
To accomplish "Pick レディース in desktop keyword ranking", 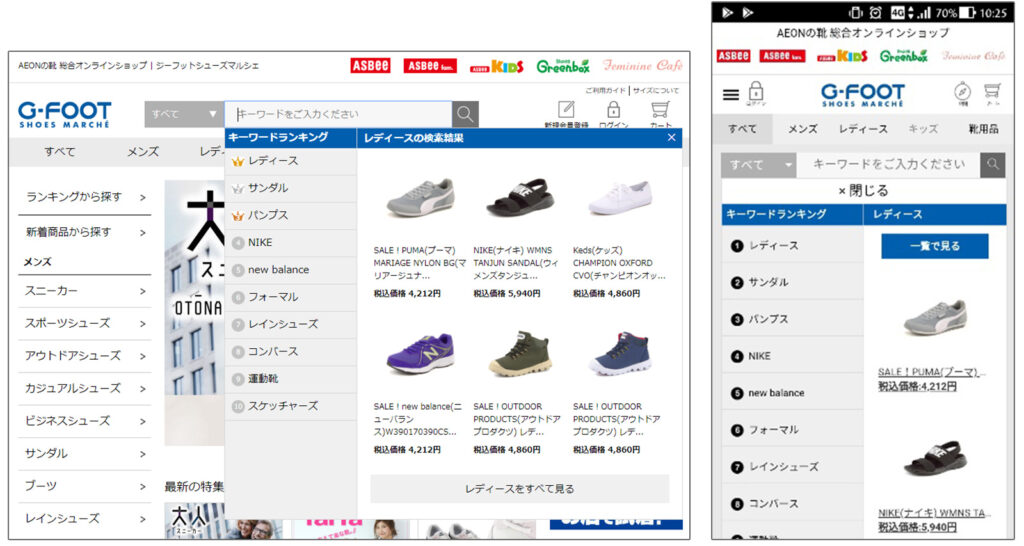I will click(291, 161).
